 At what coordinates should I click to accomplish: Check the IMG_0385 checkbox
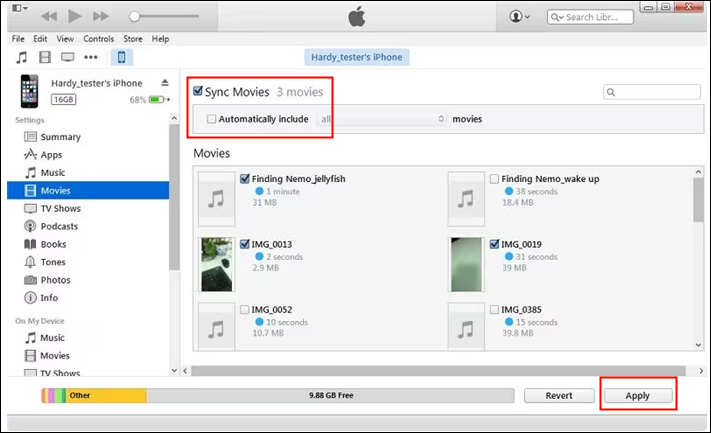[x=494, y=310]
